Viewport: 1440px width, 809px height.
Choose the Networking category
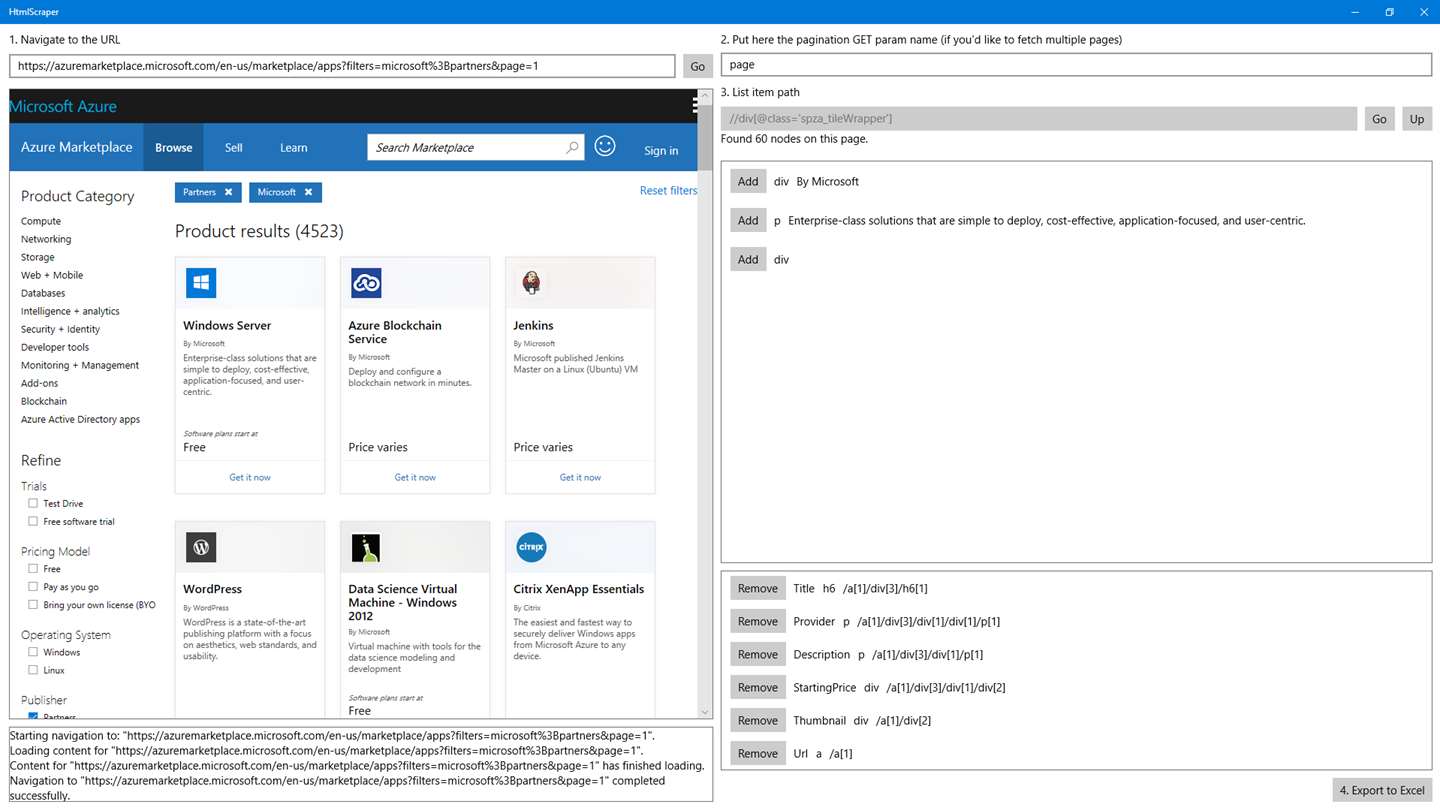click(x=46, y=239)
